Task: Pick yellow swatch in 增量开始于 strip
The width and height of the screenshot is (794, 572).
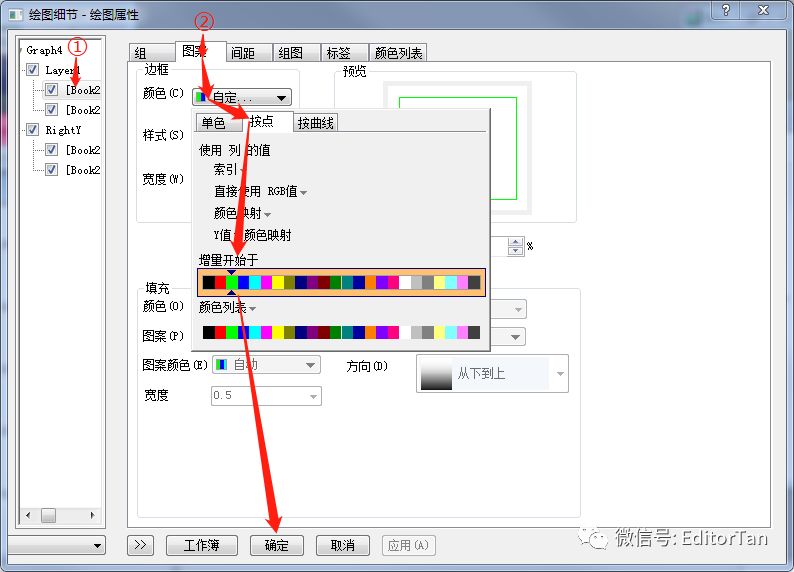Action: 278,282
